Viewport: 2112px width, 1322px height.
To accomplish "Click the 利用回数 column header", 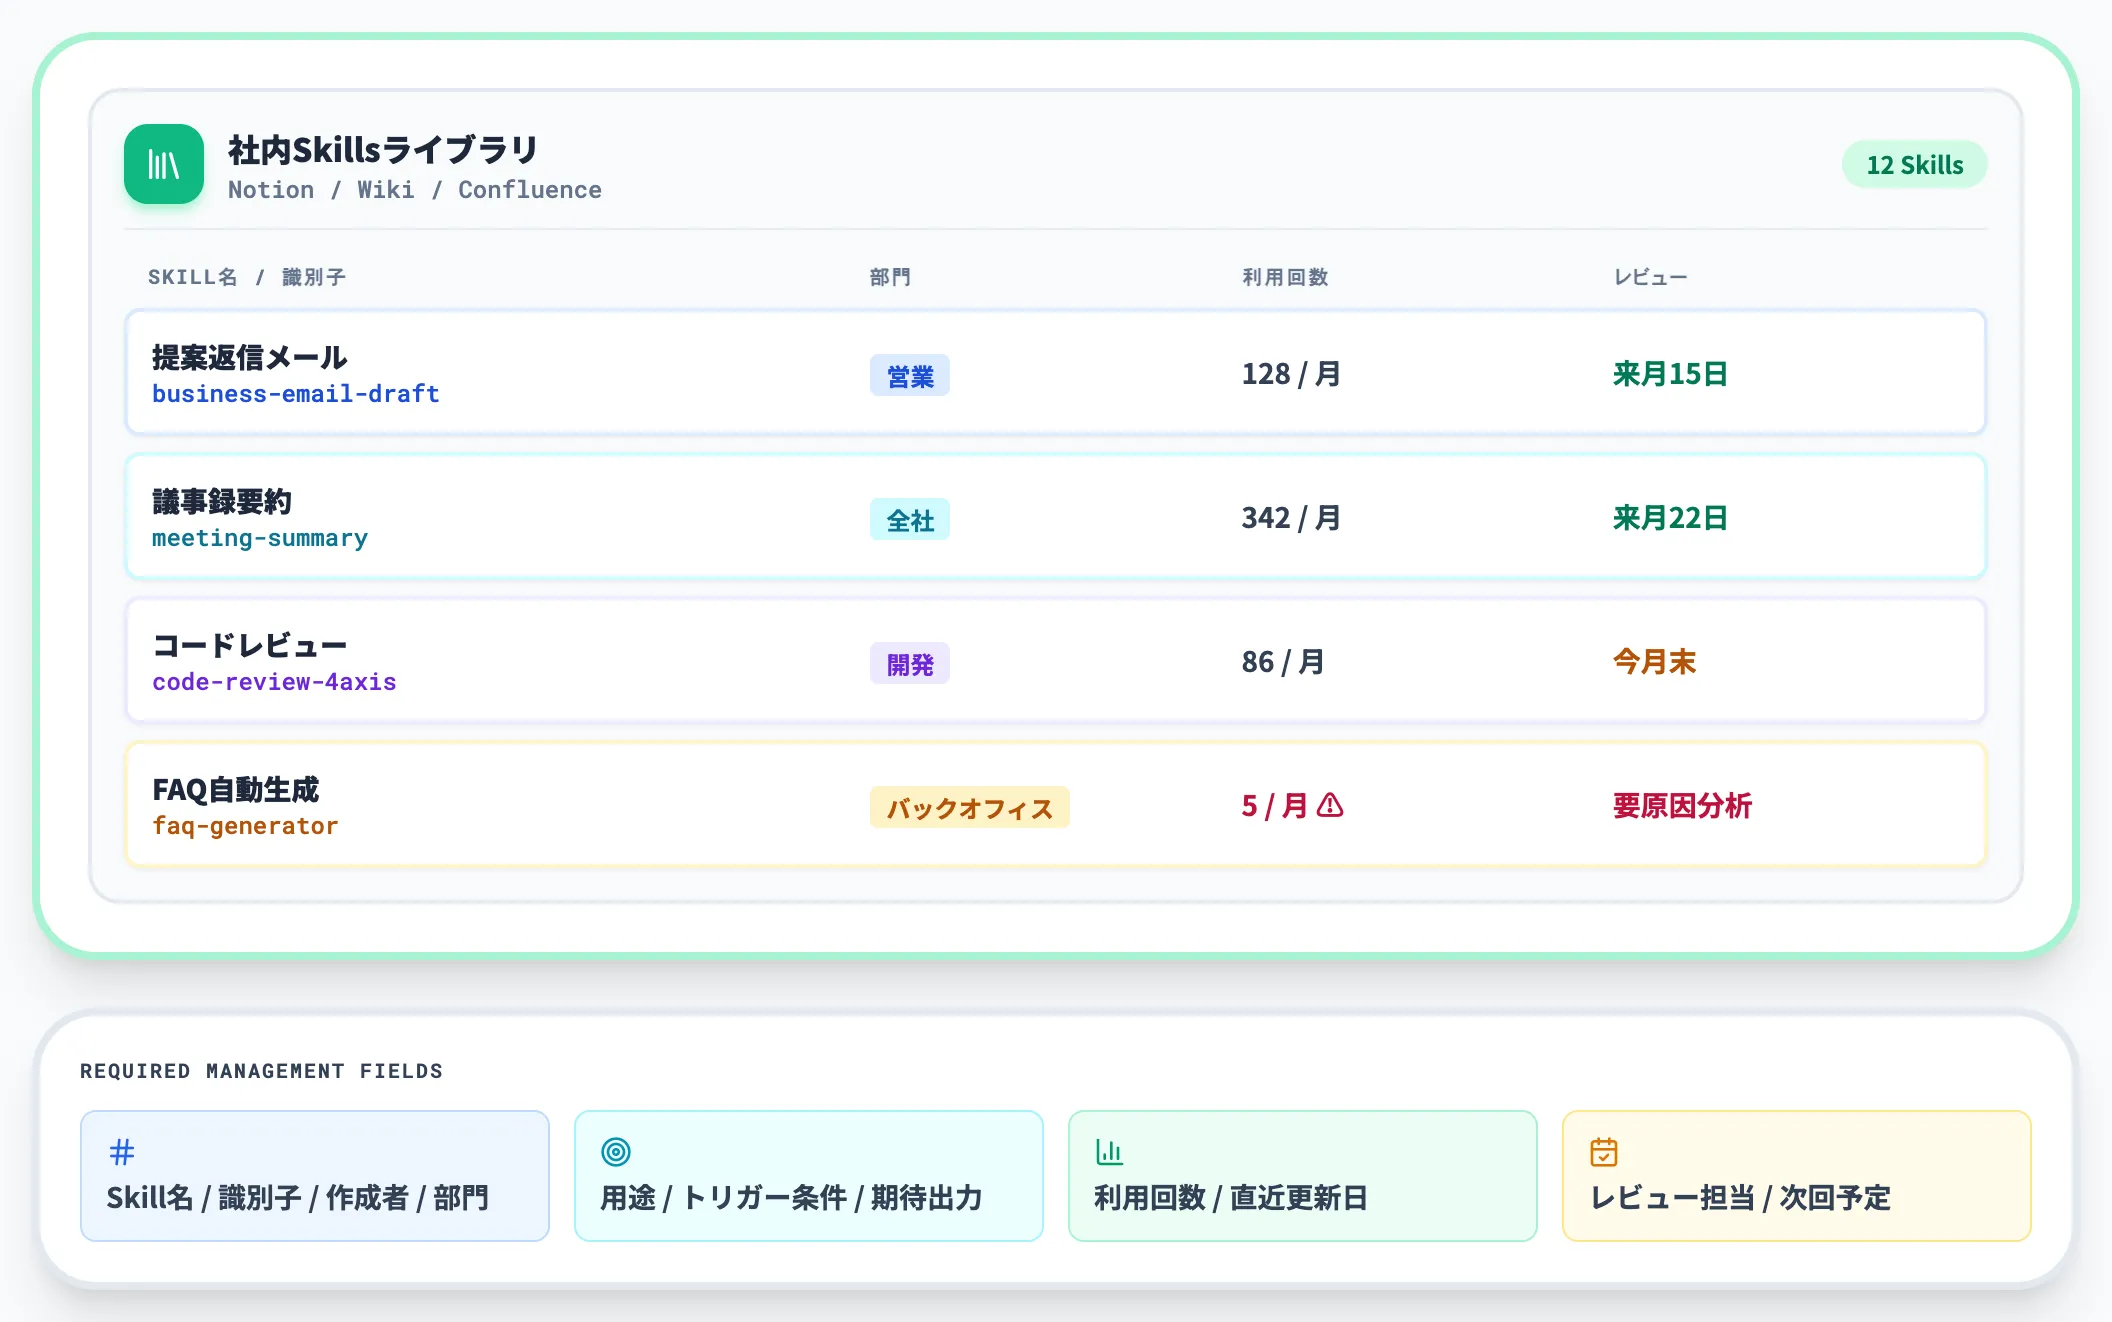I will point(1285,277).
